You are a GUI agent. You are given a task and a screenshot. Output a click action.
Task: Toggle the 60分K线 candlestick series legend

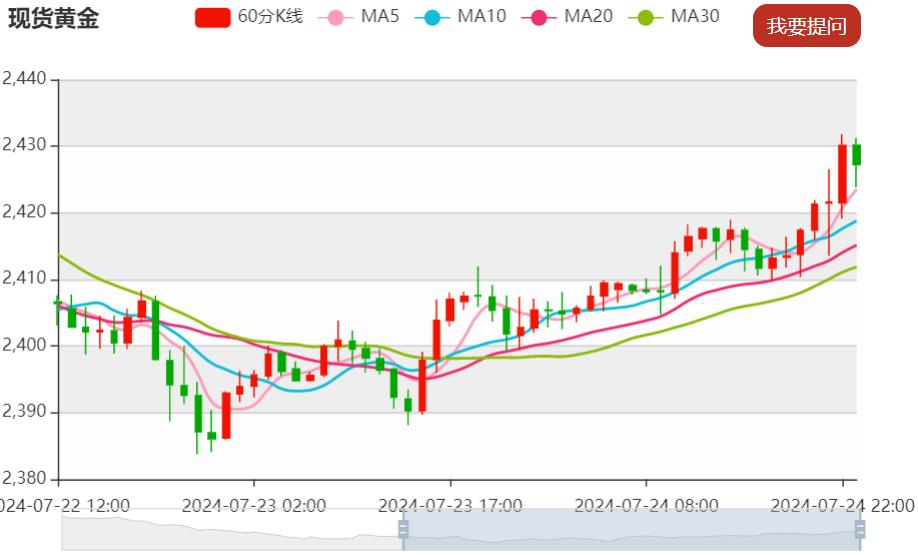pyautogui.click(x=249, y=17)
